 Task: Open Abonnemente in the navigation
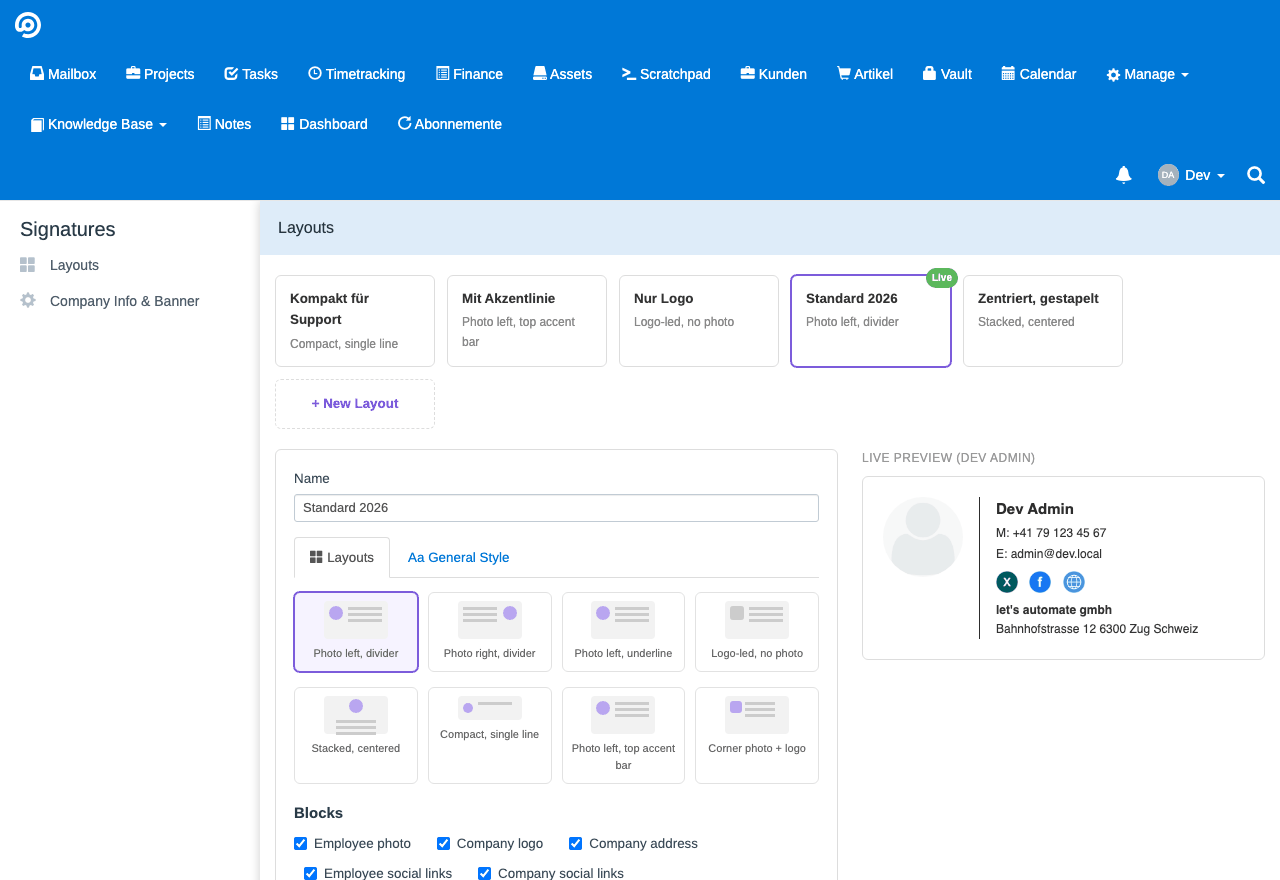tap(450, 124)
